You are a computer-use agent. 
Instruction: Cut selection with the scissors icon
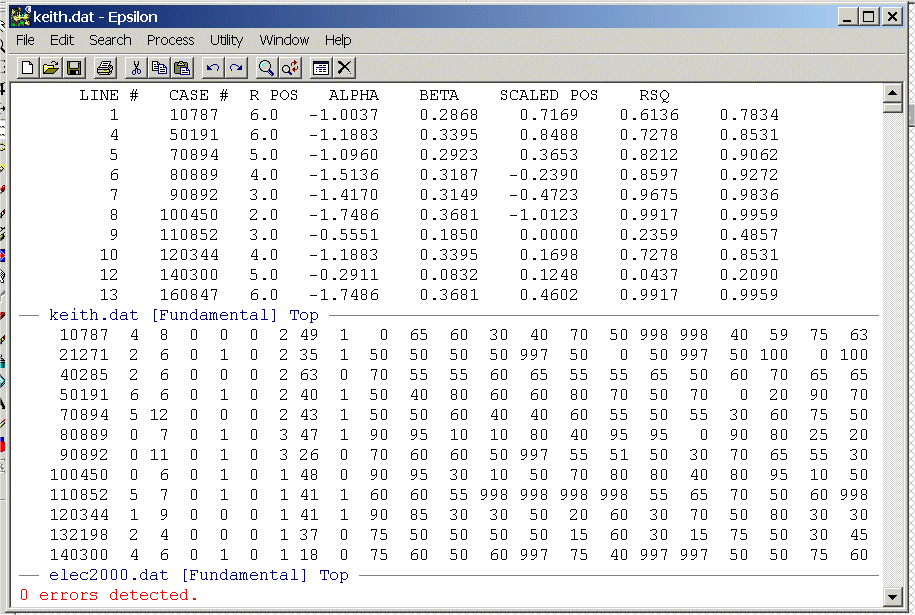click(136, 68)
